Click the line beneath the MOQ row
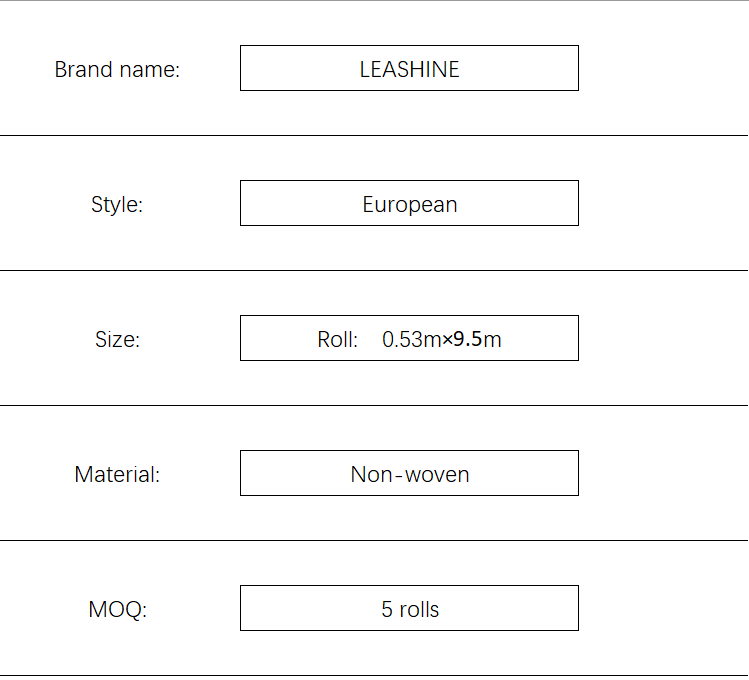This screenshot has height=680, width=749. [374, 676]
